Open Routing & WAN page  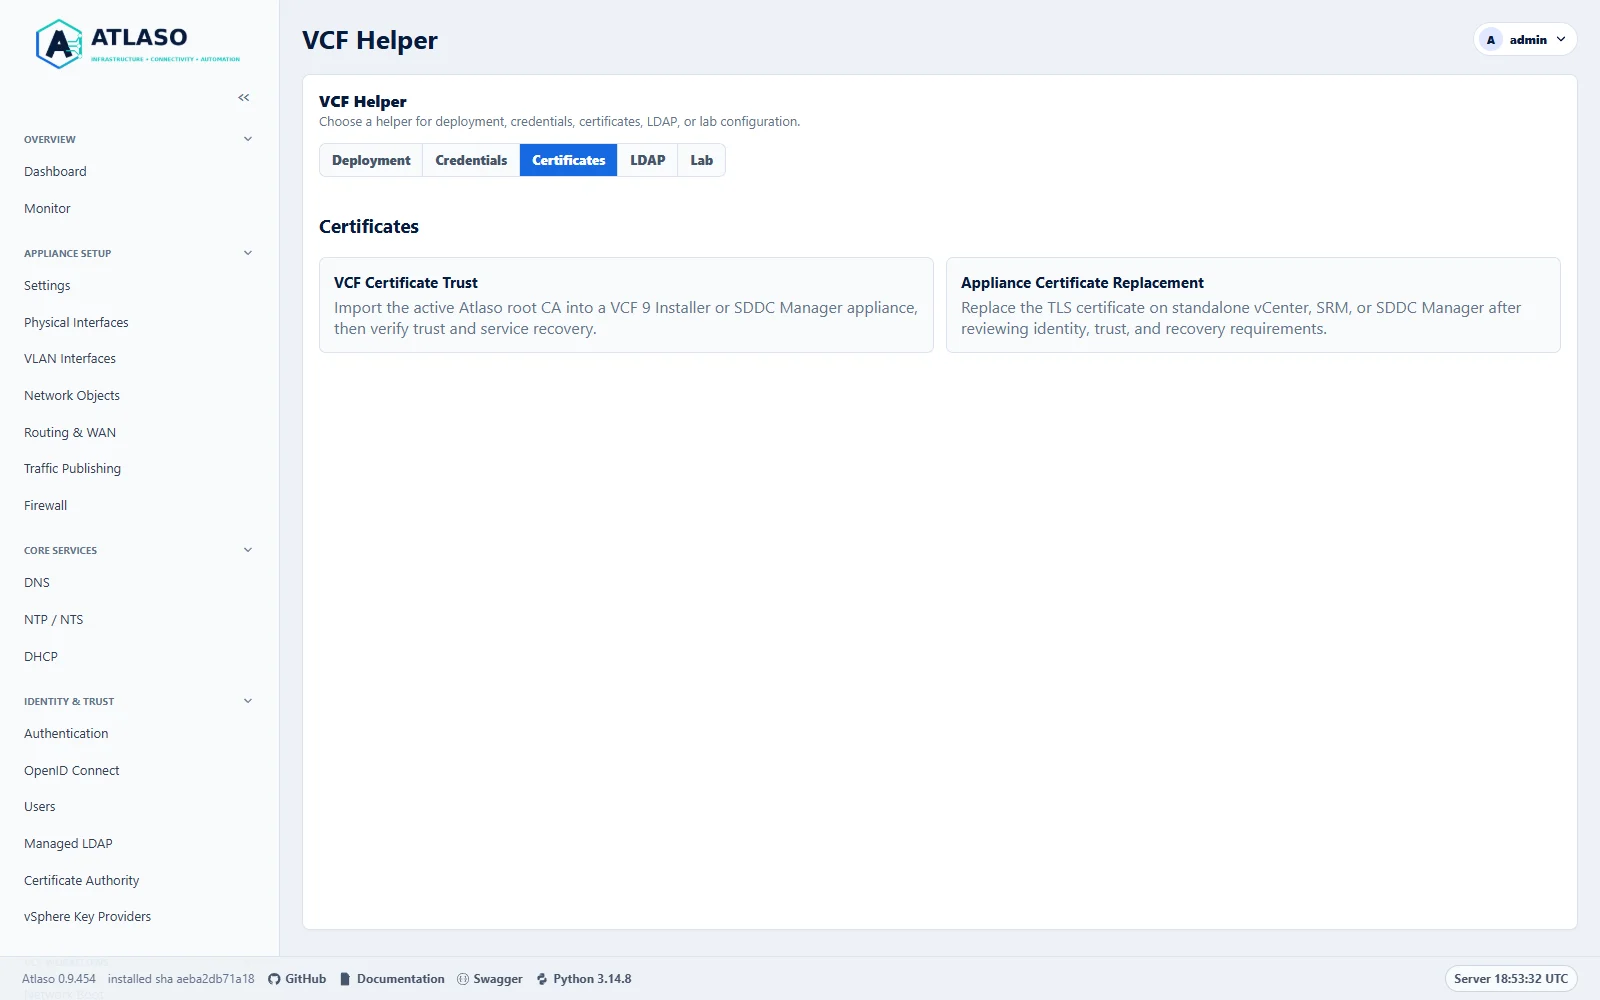[x=70, y=433]
